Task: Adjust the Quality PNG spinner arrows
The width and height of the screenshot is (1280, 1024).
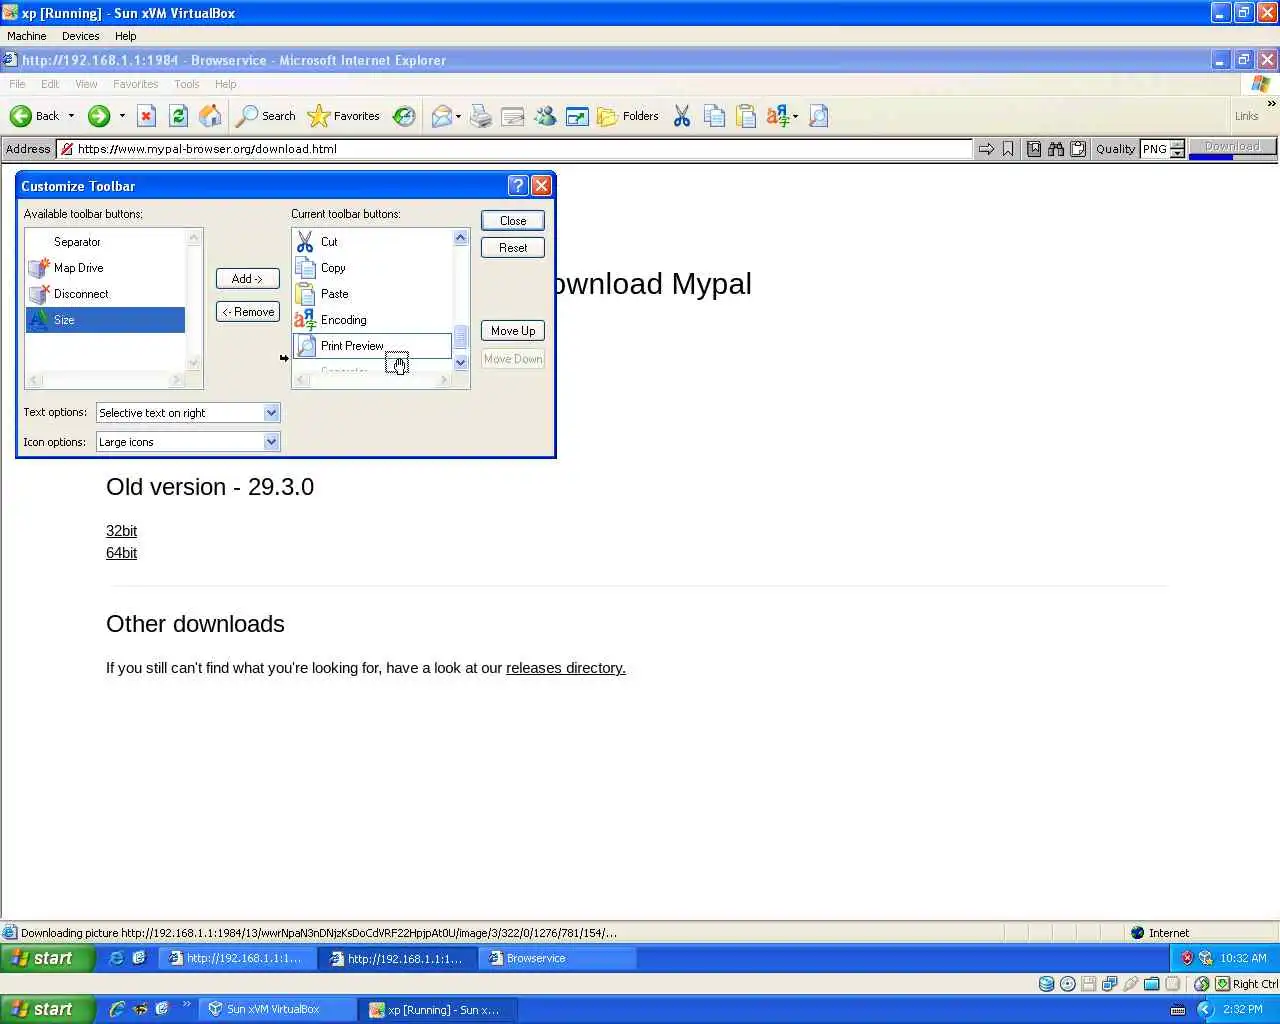Action: (x=1177, y=149)
